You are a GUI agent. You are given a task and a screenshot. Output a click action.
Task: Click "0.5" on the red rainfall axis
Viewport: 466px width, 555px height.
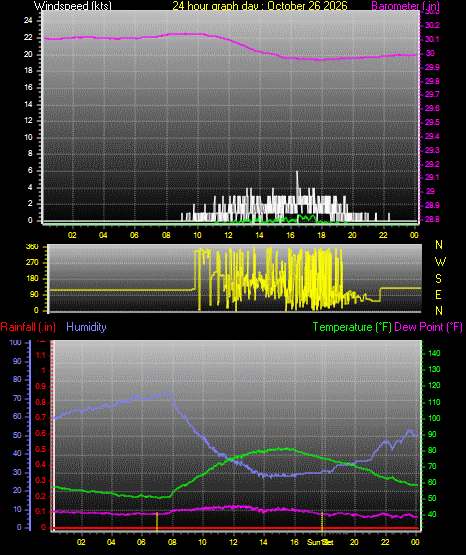(x=41, y=449)
